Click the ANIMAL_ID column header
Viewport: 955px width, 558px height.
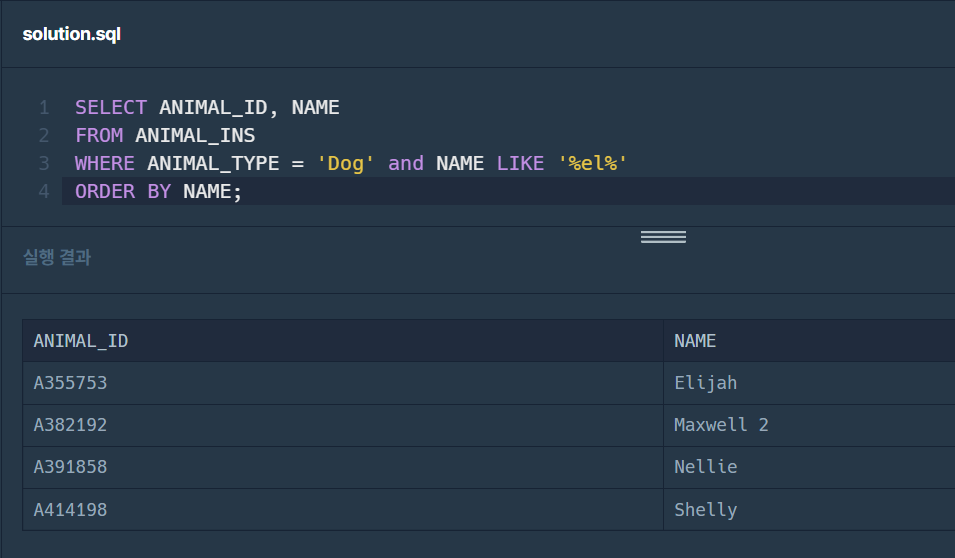click(343, 341)
